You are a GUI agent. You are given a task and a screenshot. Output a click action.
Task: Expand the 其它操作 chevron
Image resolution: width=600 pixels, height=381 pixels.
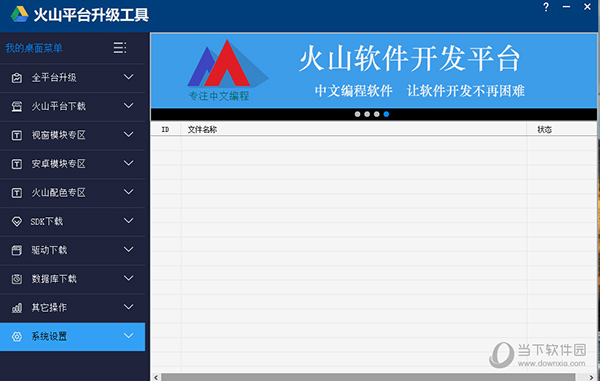click(x=129, y=307)
